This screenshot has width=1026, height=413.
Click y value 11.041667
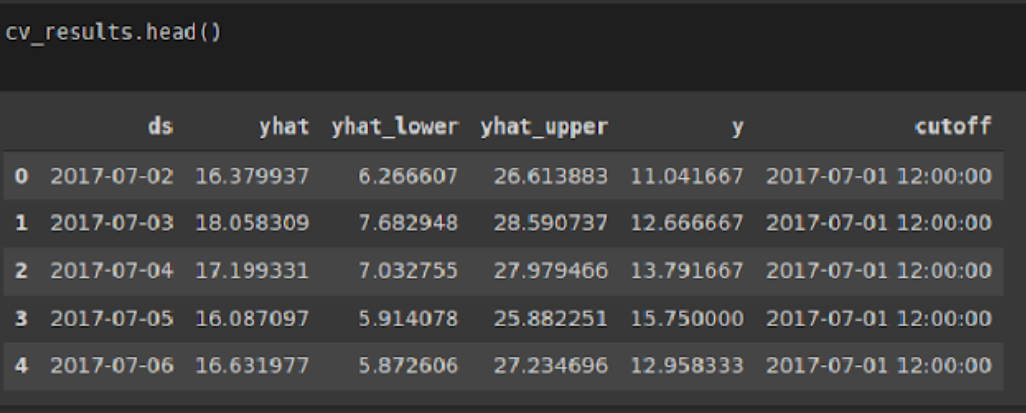[x=687, y=176]
